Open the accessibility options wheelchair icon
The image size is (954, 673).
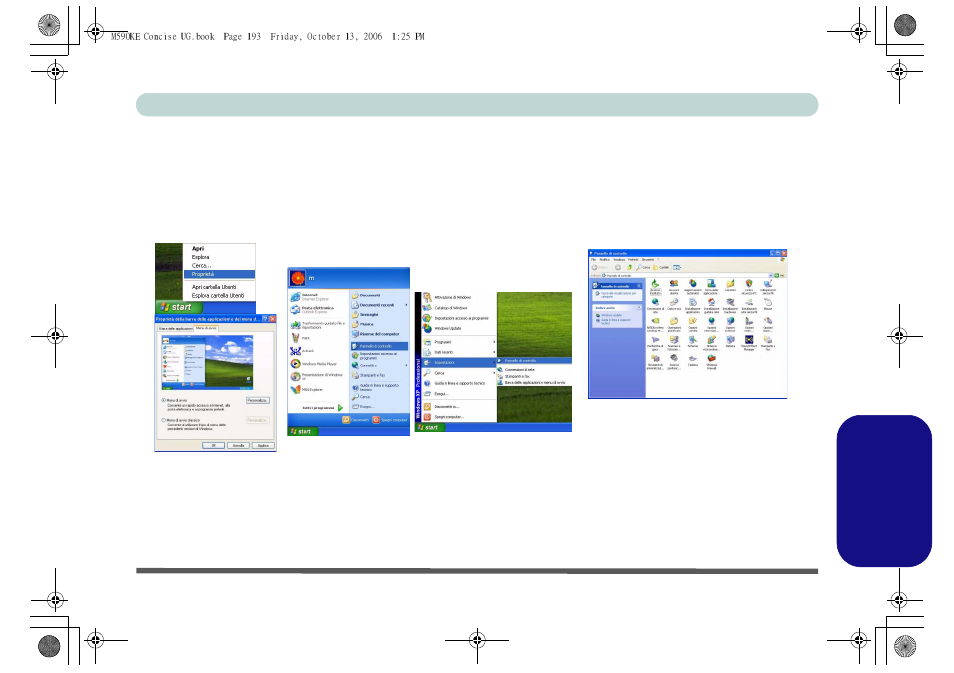[653, 283]
